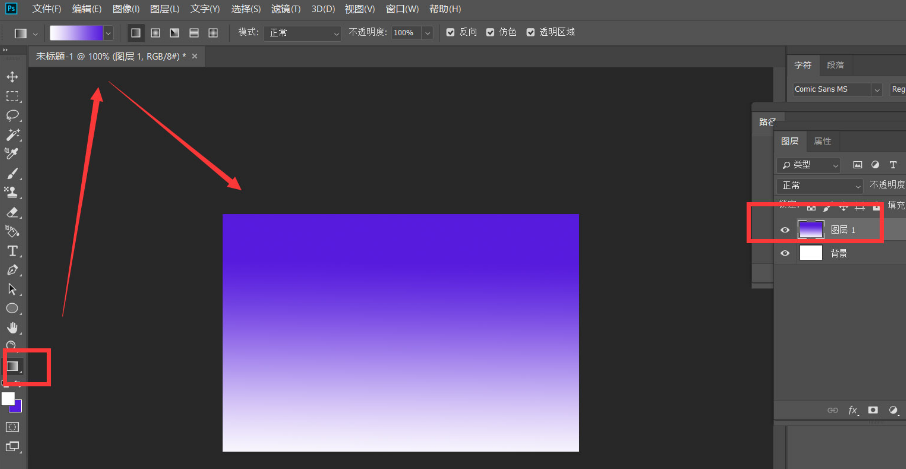Viewport: 906px width, 469px height.
Task: Select the Hand tool
Action: (13, 327)
